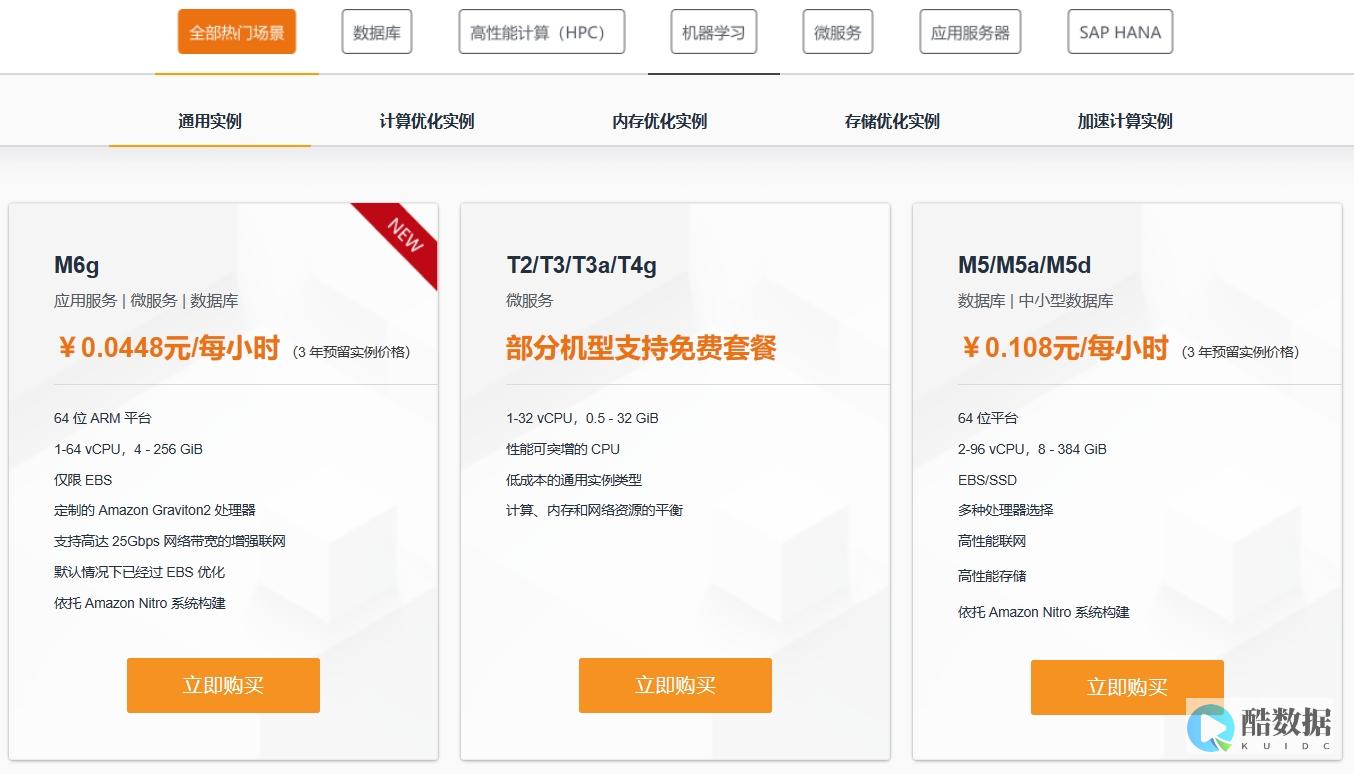Switch to the 通用实例 tab
Viewport: 1354px width, 774px height.
[x=210, y=121]
